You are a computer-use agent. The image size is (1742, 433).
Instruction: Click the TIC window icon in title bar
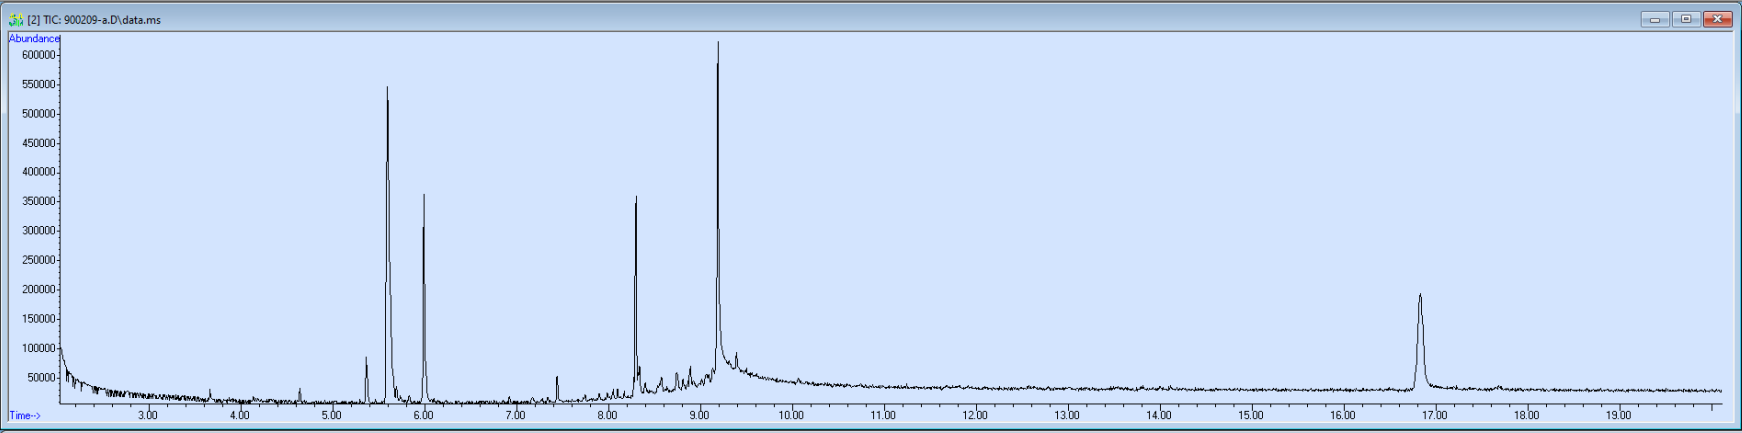16,19
